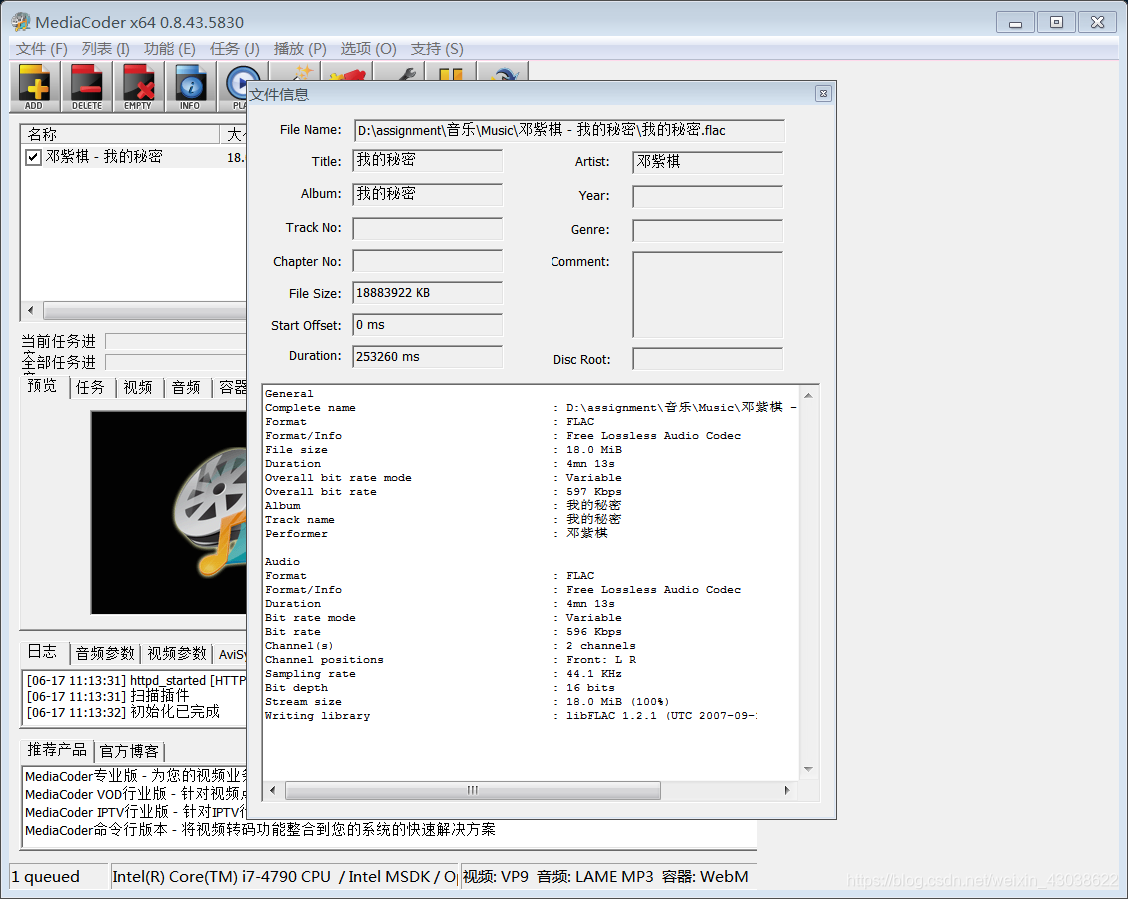
Task: Open the 支持 (S) menu
Action: tap(437, 49)
